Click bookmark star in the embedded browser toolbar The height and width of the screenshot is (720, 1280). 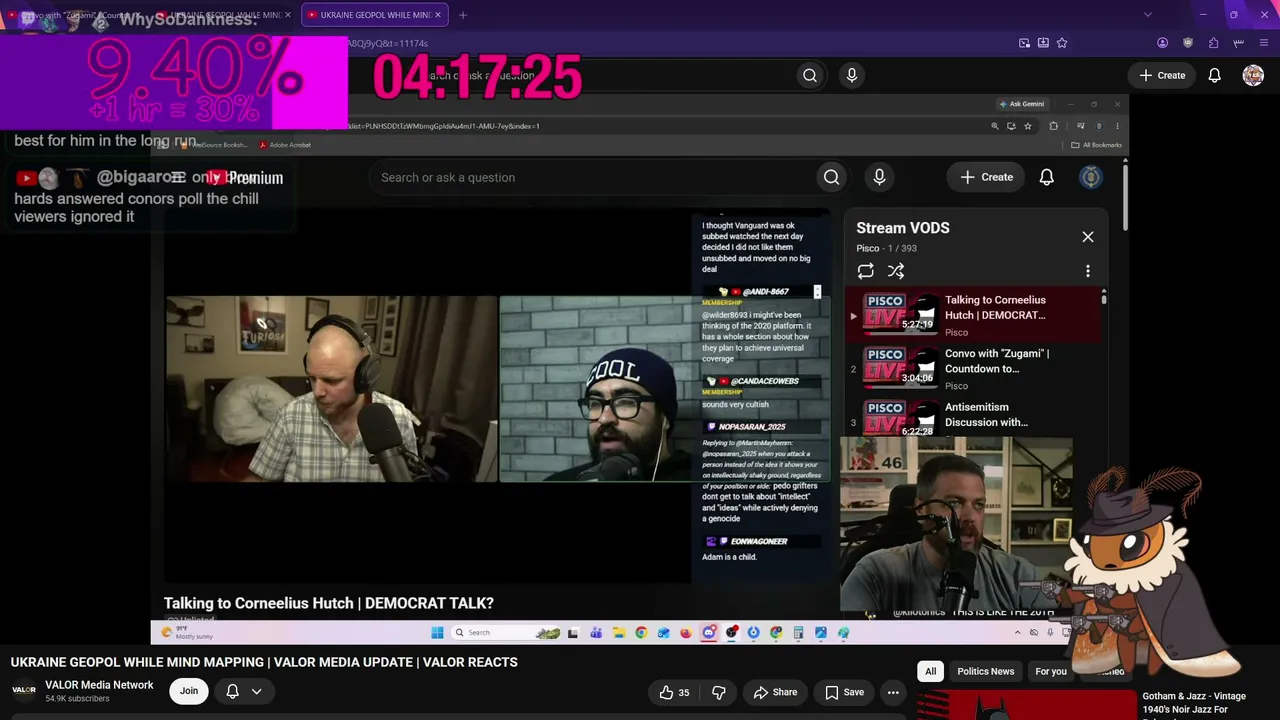(x=1028, y=126)
